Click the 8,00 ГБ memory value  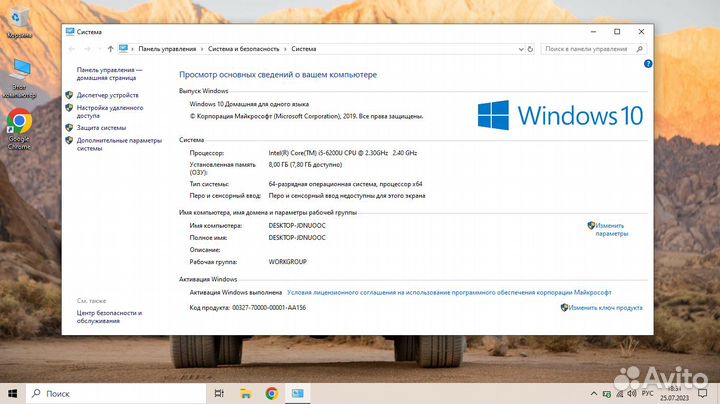(x=305, y=165)
